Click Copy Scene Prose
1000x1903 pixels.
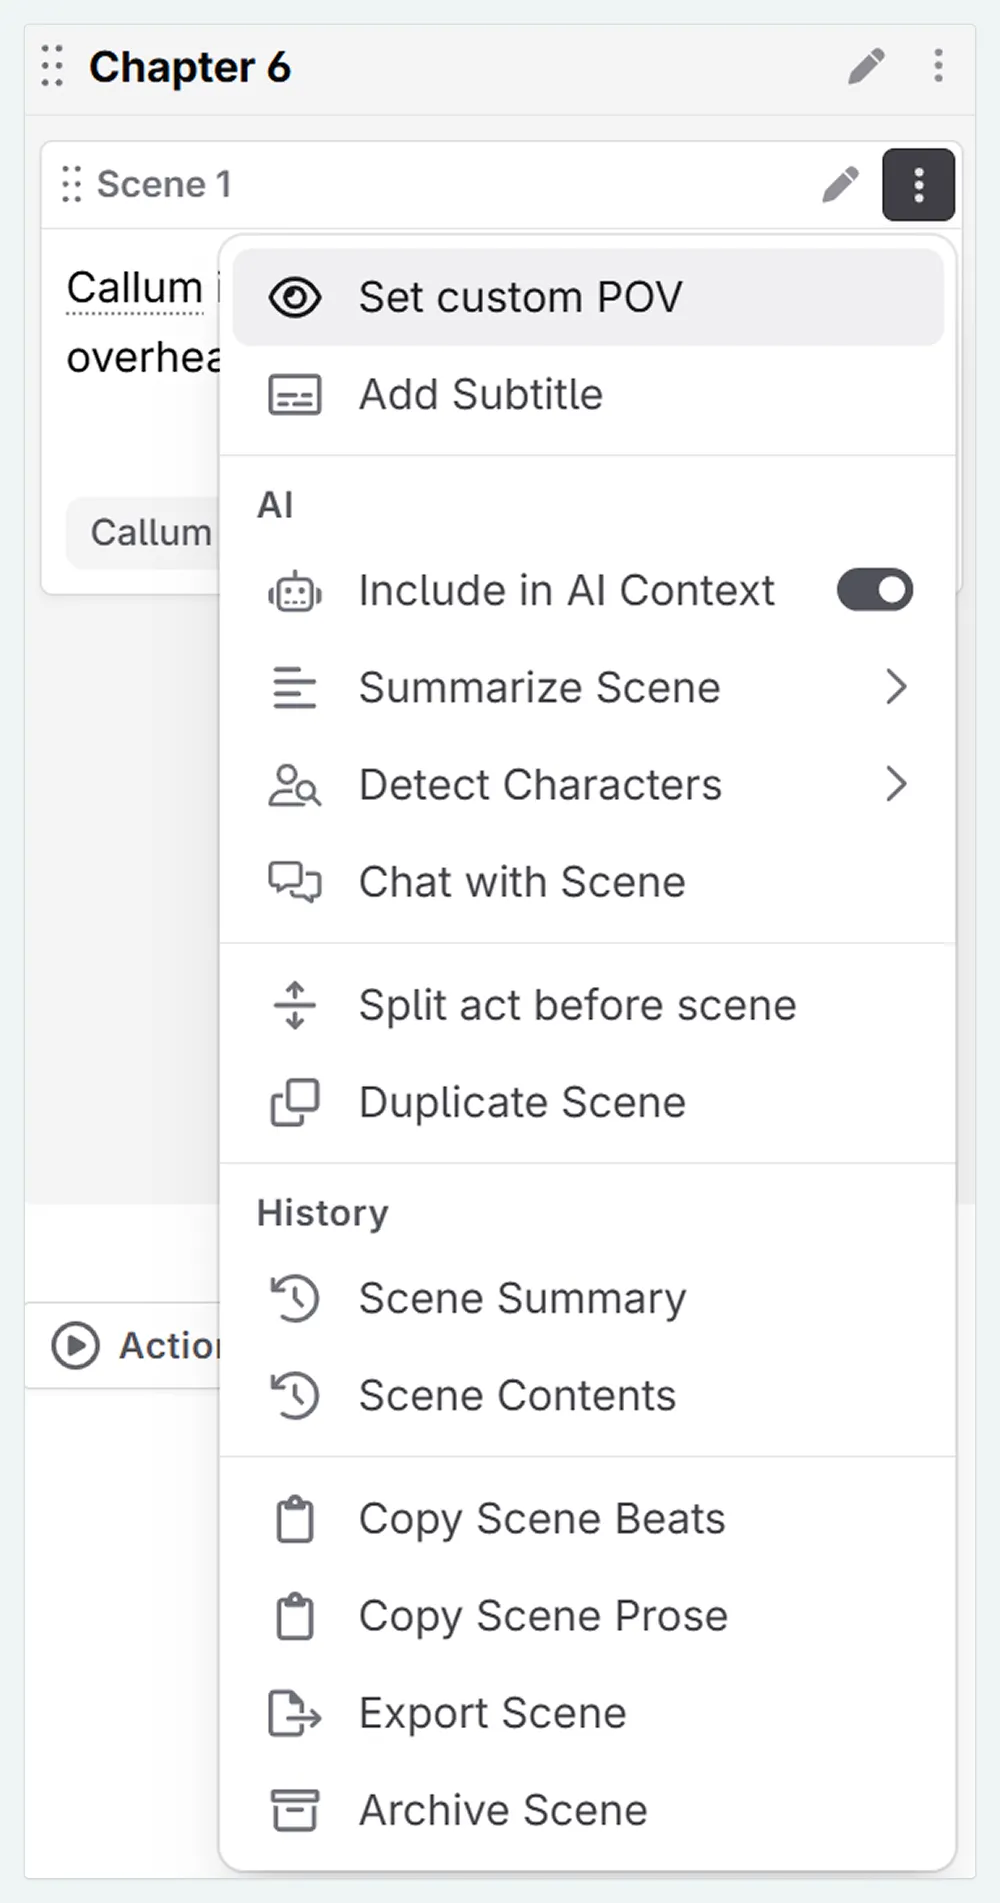pos(542,1615)
